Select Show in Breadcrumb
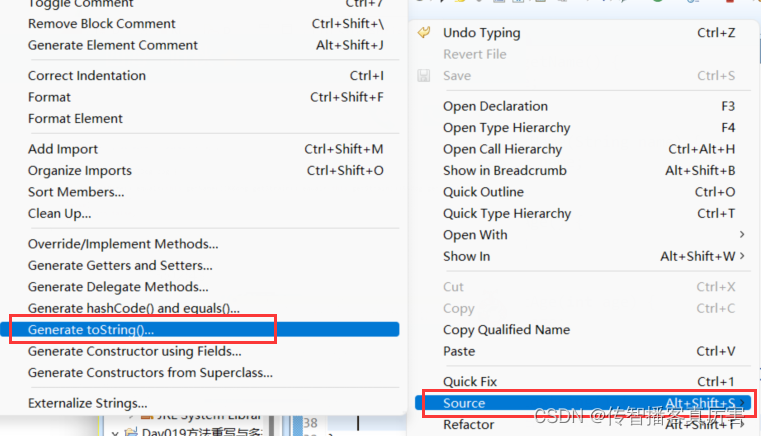Screen dimensions: 761x436 583,170
